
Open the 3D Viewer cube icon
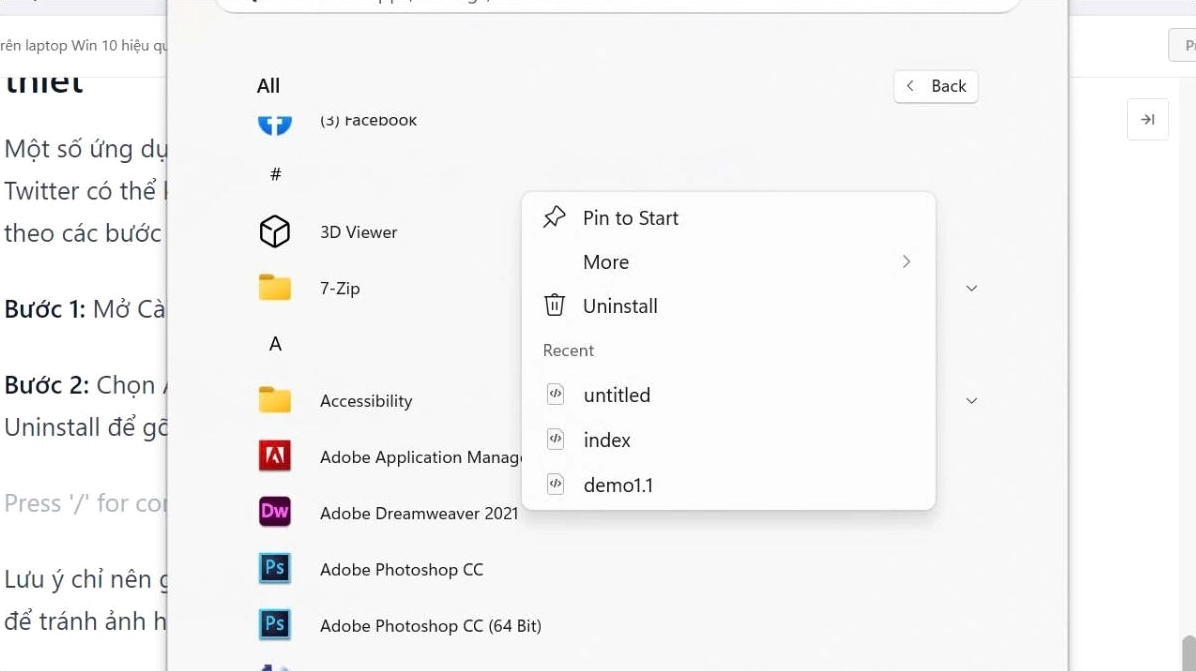click(x=274, y=232)
